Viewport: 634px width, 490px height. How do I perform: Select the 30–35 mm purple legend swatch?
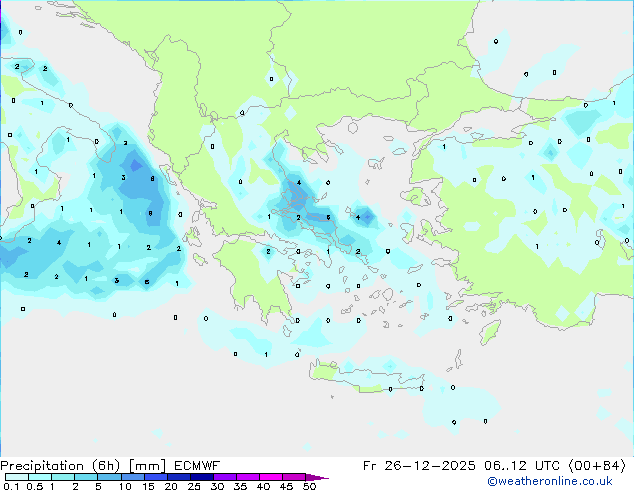tap(225, 477)
